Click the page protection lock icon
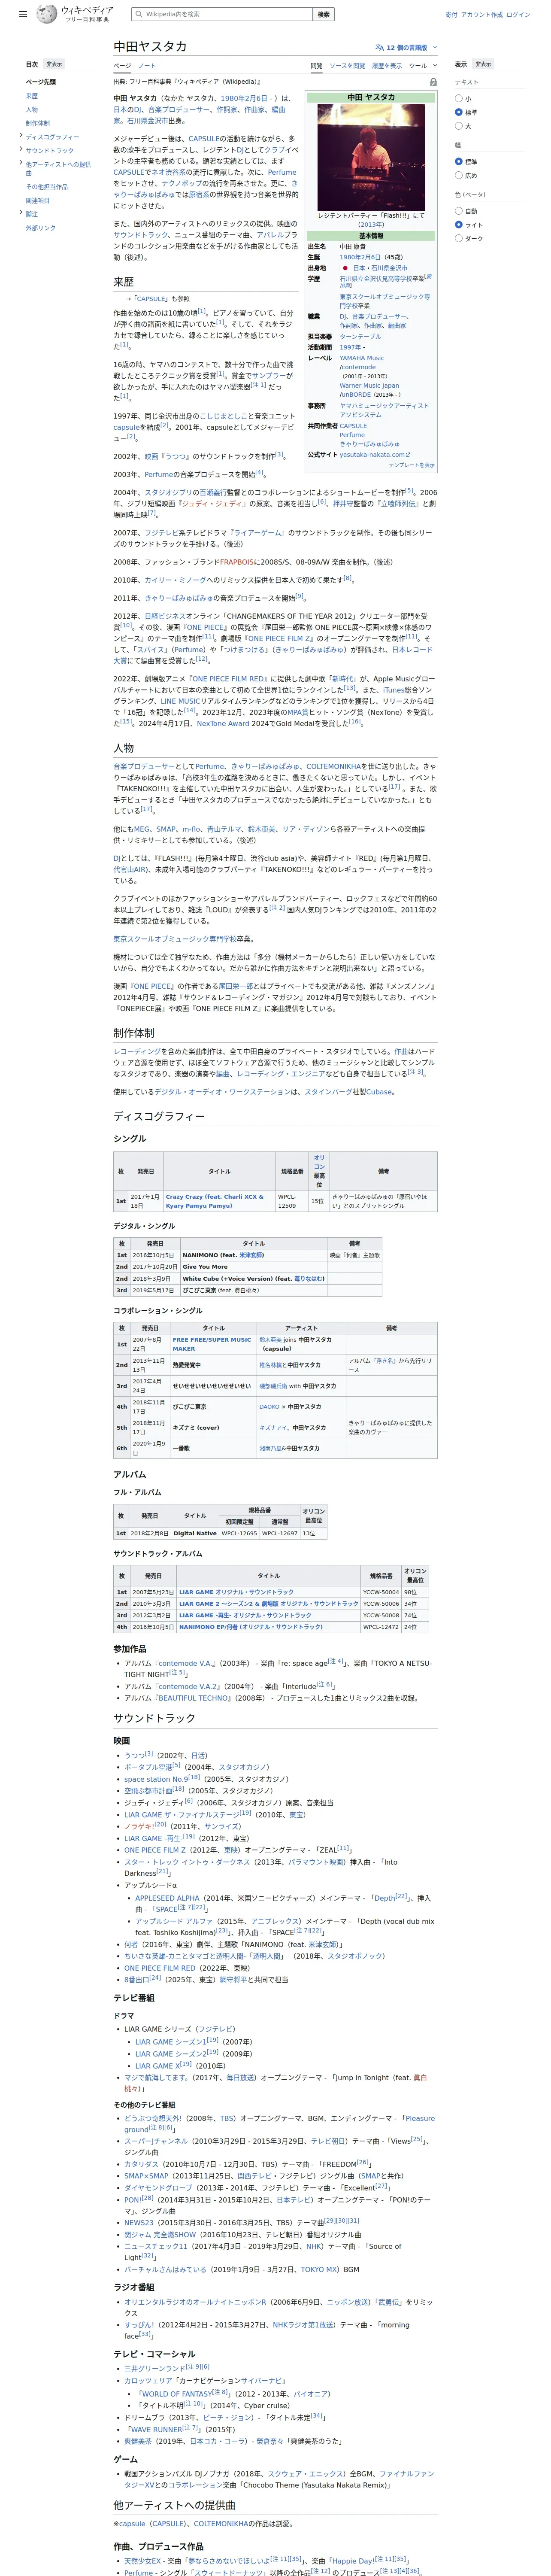This screenshot has height=2576, width=551. 433,82
